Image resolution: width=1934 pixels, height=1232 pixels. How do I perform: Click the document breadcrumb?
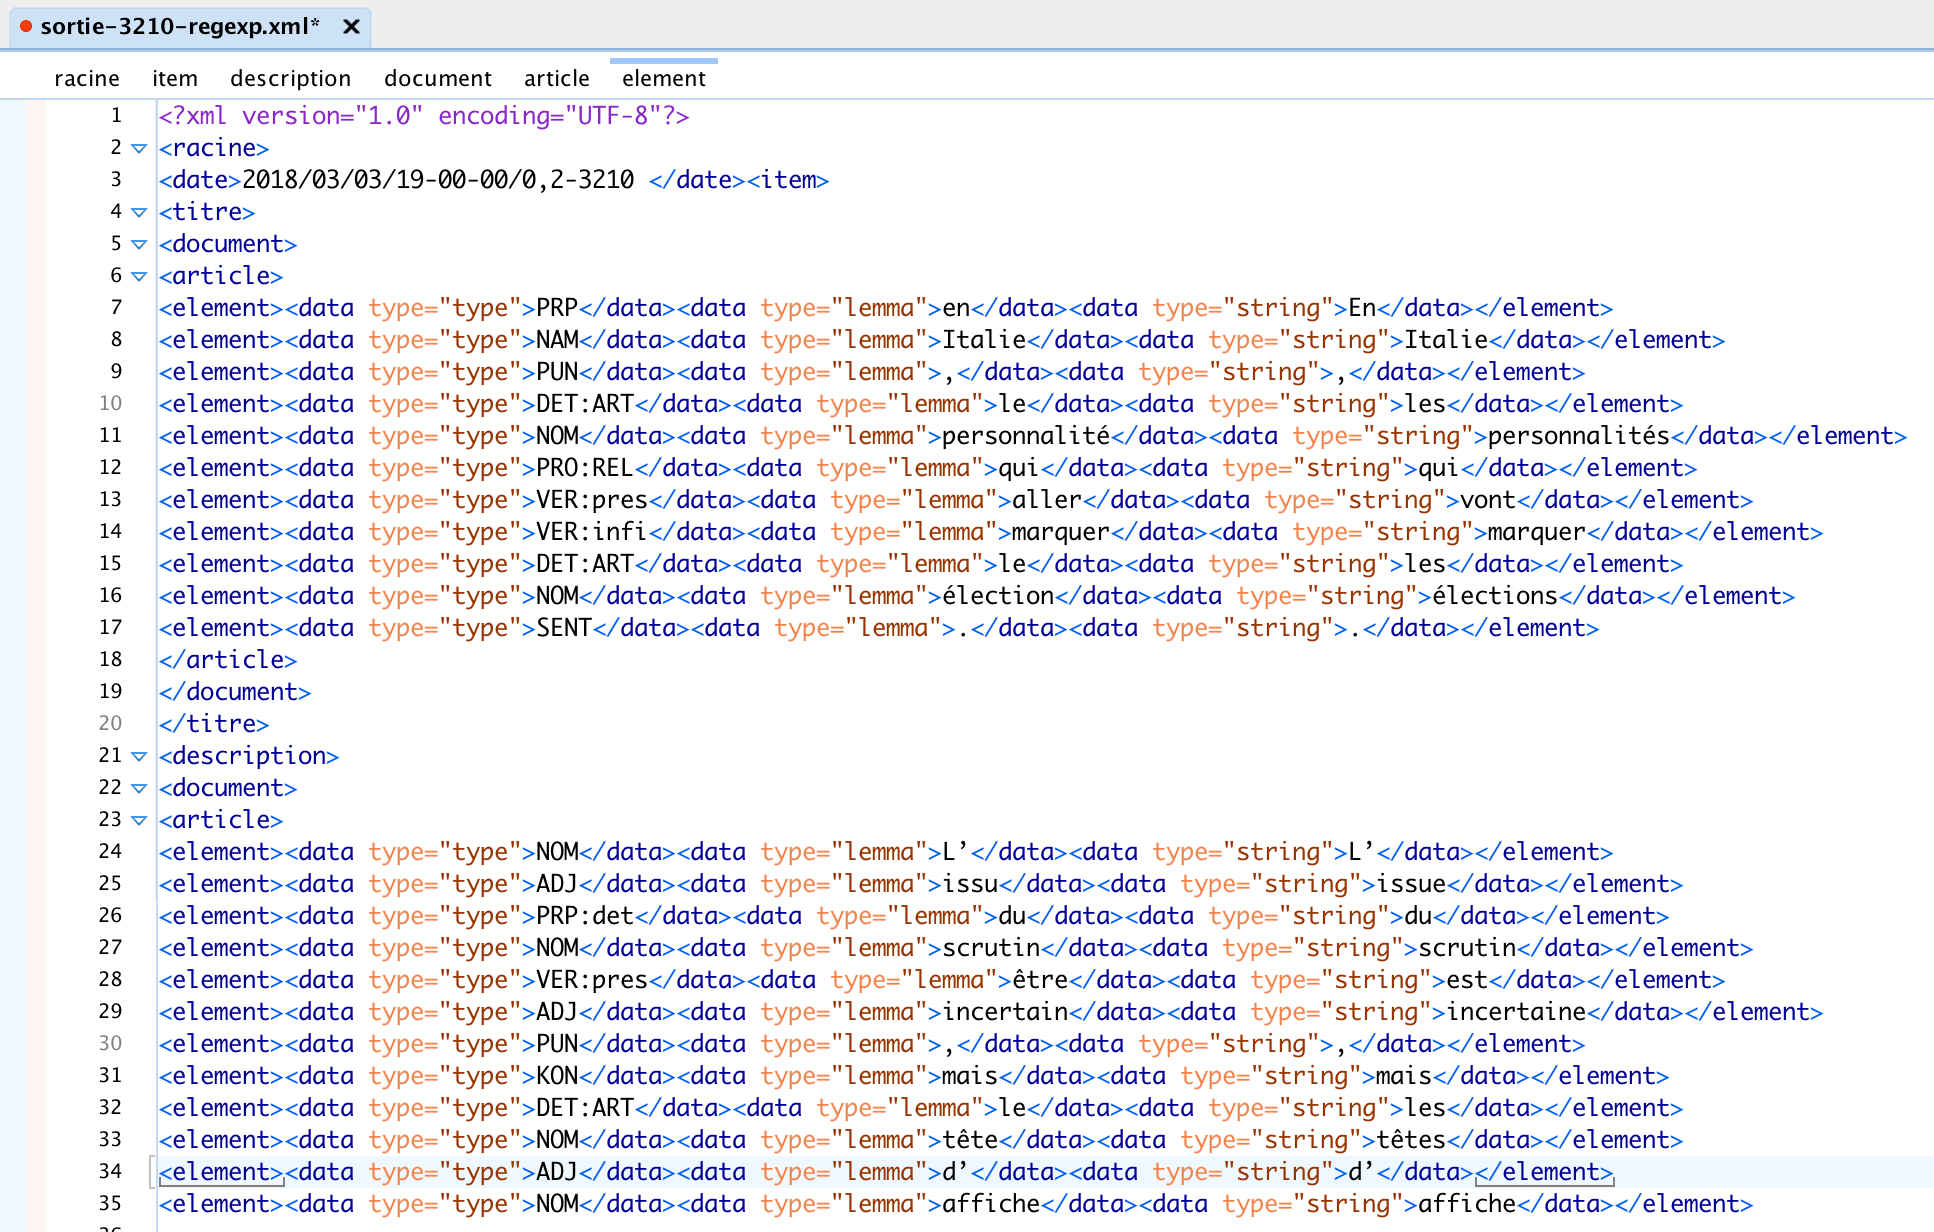pyautogui.click(x=438, y=78)
